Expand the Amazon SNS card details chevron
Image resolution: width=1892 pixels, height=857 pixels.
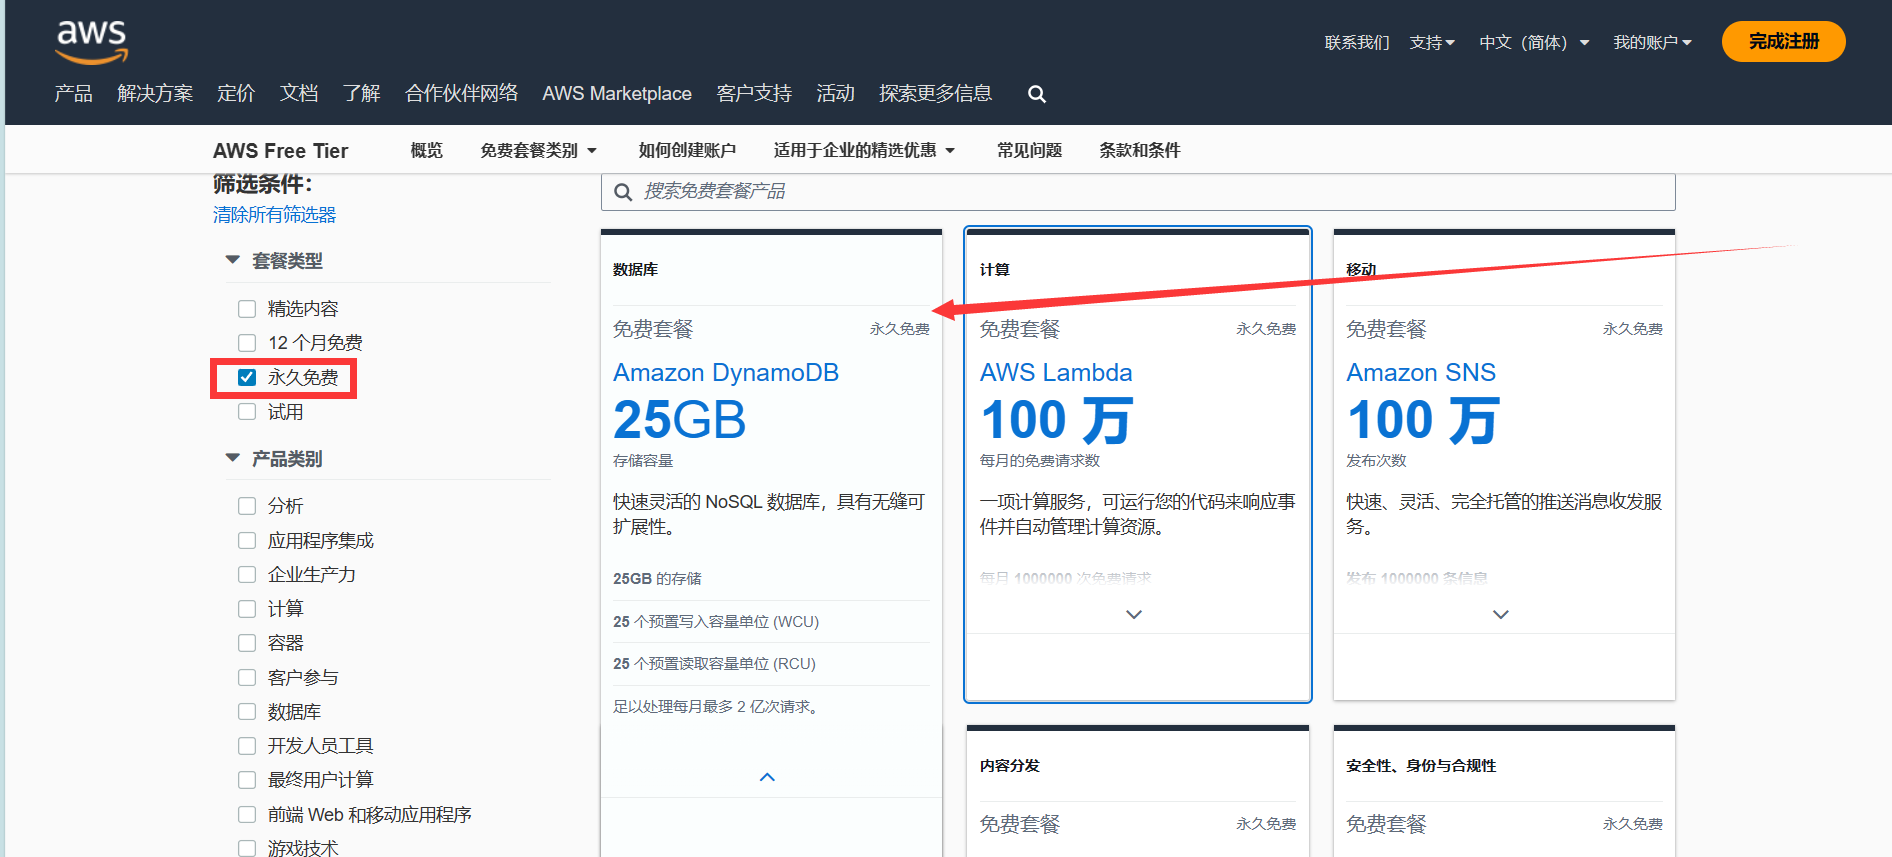tap(1501, 614)
